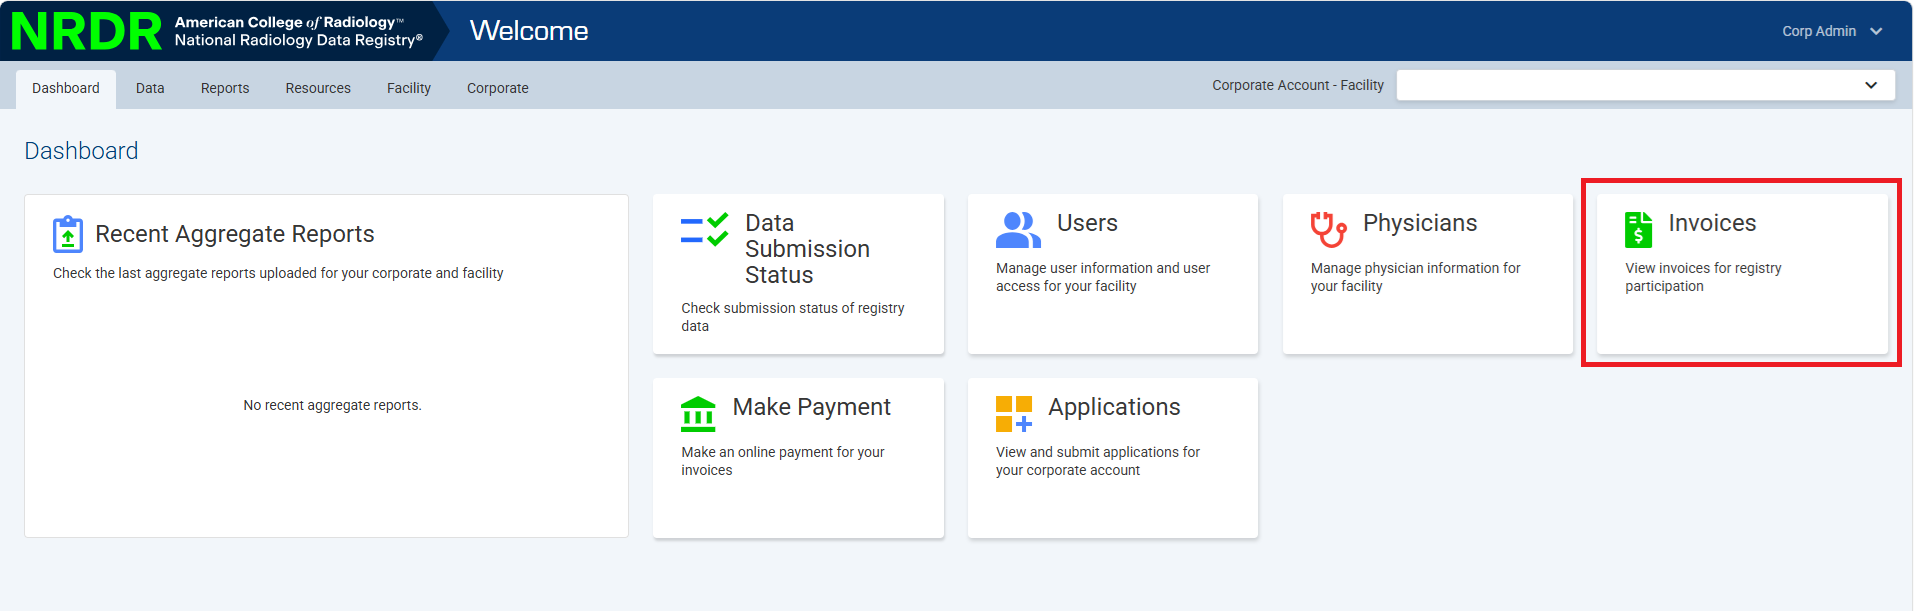Open the Applications card title
1915x611 pixels.
(1114, 407)
